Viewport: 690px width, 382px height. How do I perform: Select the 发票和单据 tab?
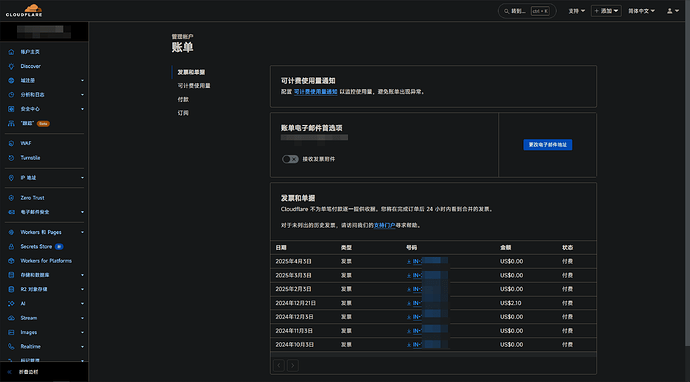(x=191, y=72)
